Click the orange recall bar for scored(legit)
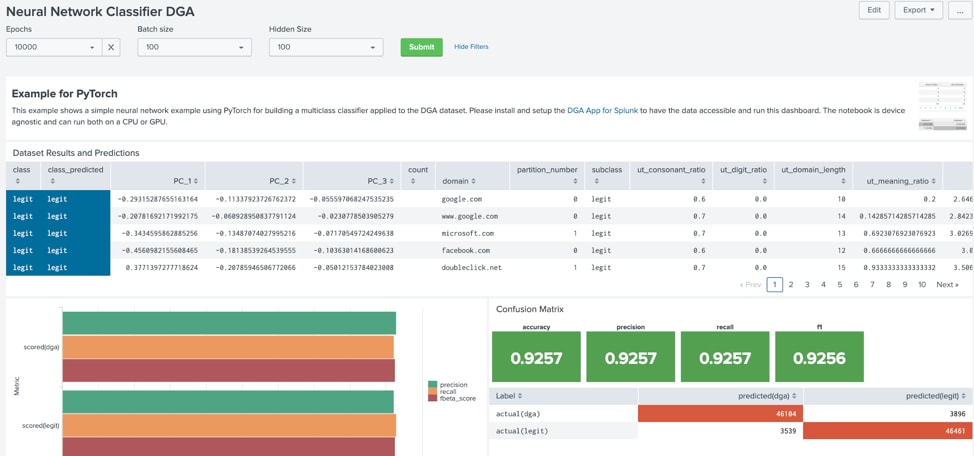The width and height of the screenshot is (974, 456). tap(229, 425)
